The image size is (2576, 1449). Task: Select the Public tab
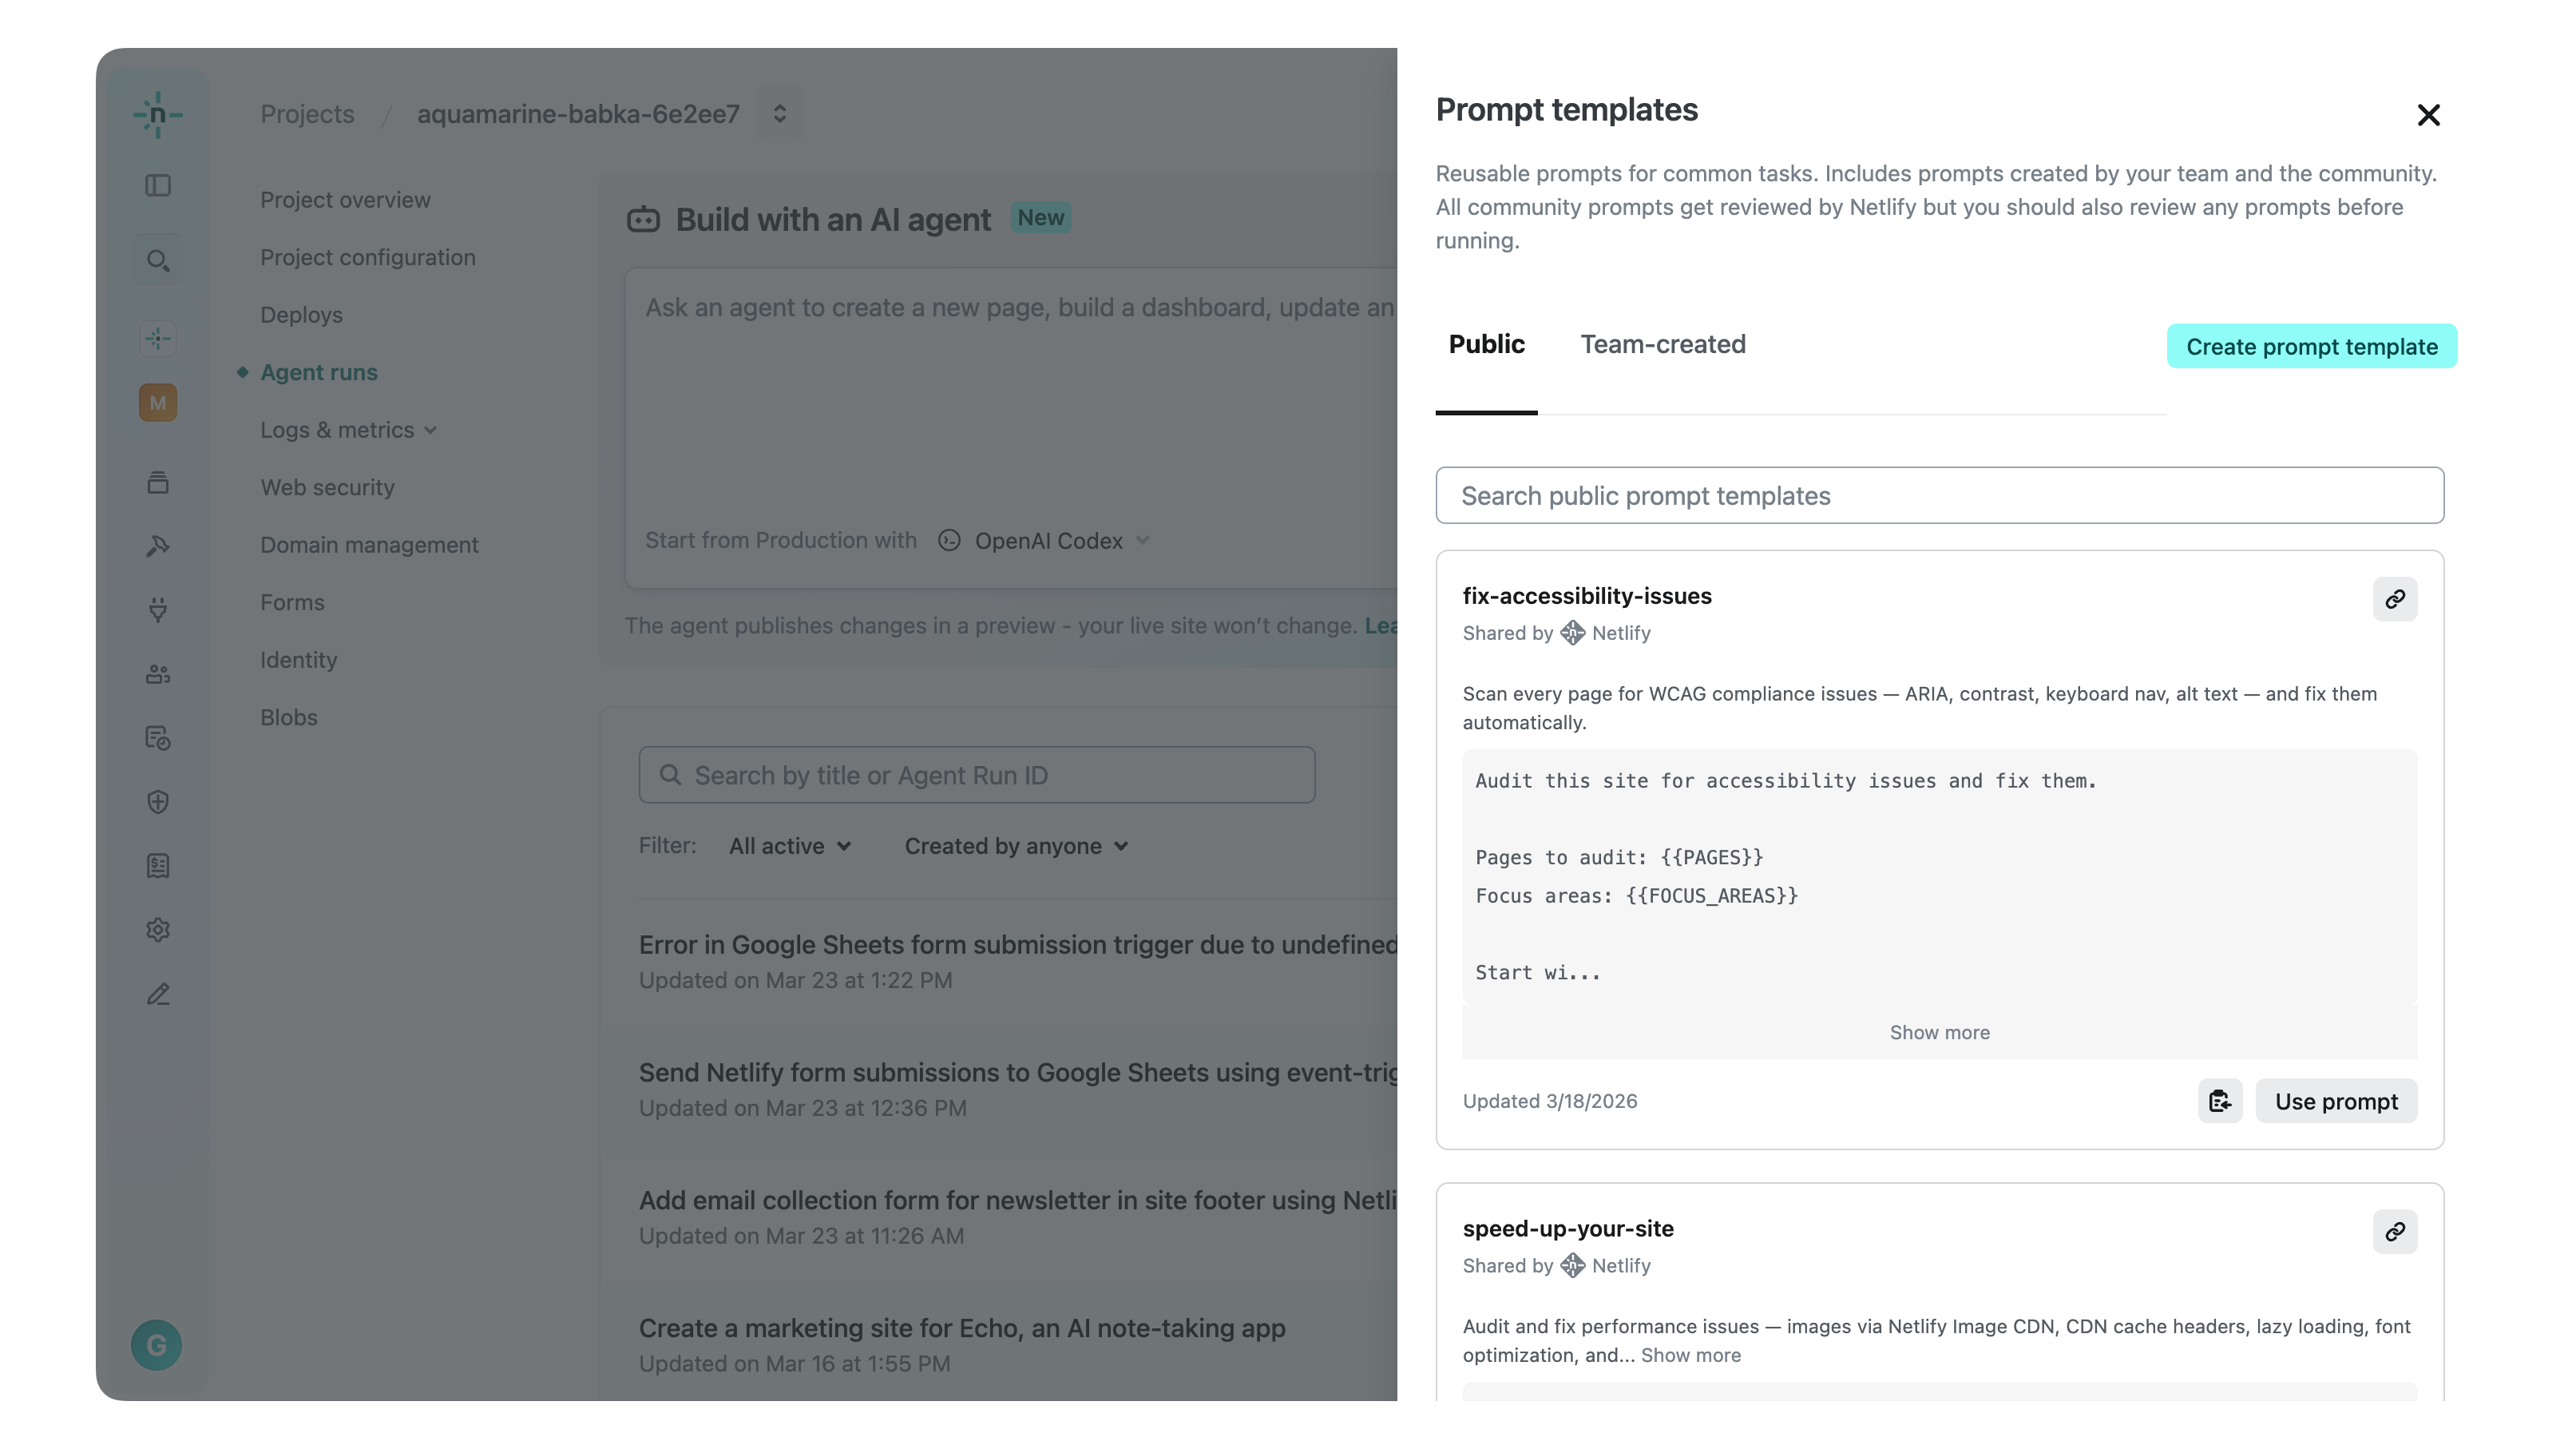click(1486, 344)
